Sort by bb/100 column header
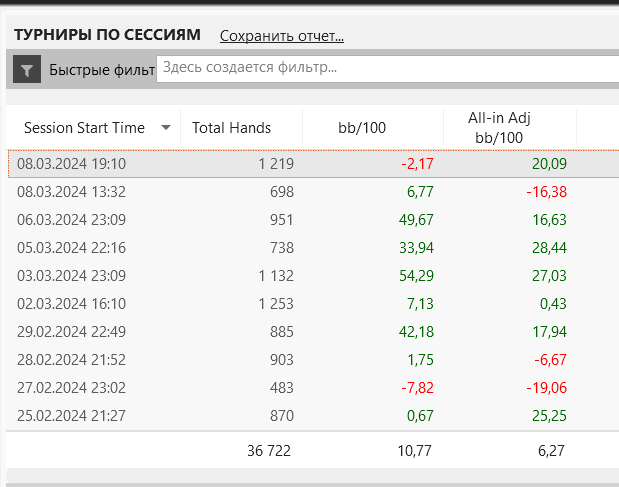This screenshot has width=619, height=487. pos(361,128)
